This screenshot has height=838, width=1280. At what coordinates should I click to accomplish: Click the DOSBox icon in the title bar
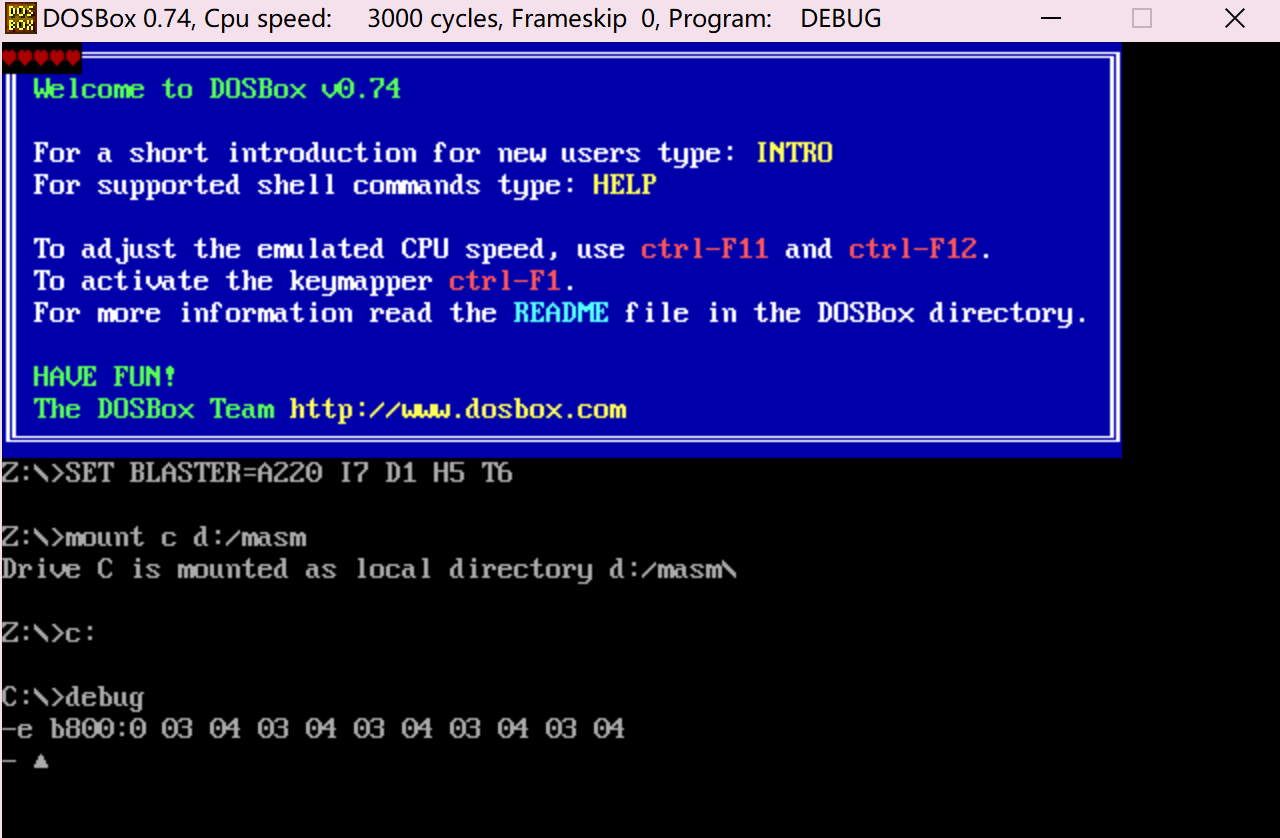(x=20, y=19)
